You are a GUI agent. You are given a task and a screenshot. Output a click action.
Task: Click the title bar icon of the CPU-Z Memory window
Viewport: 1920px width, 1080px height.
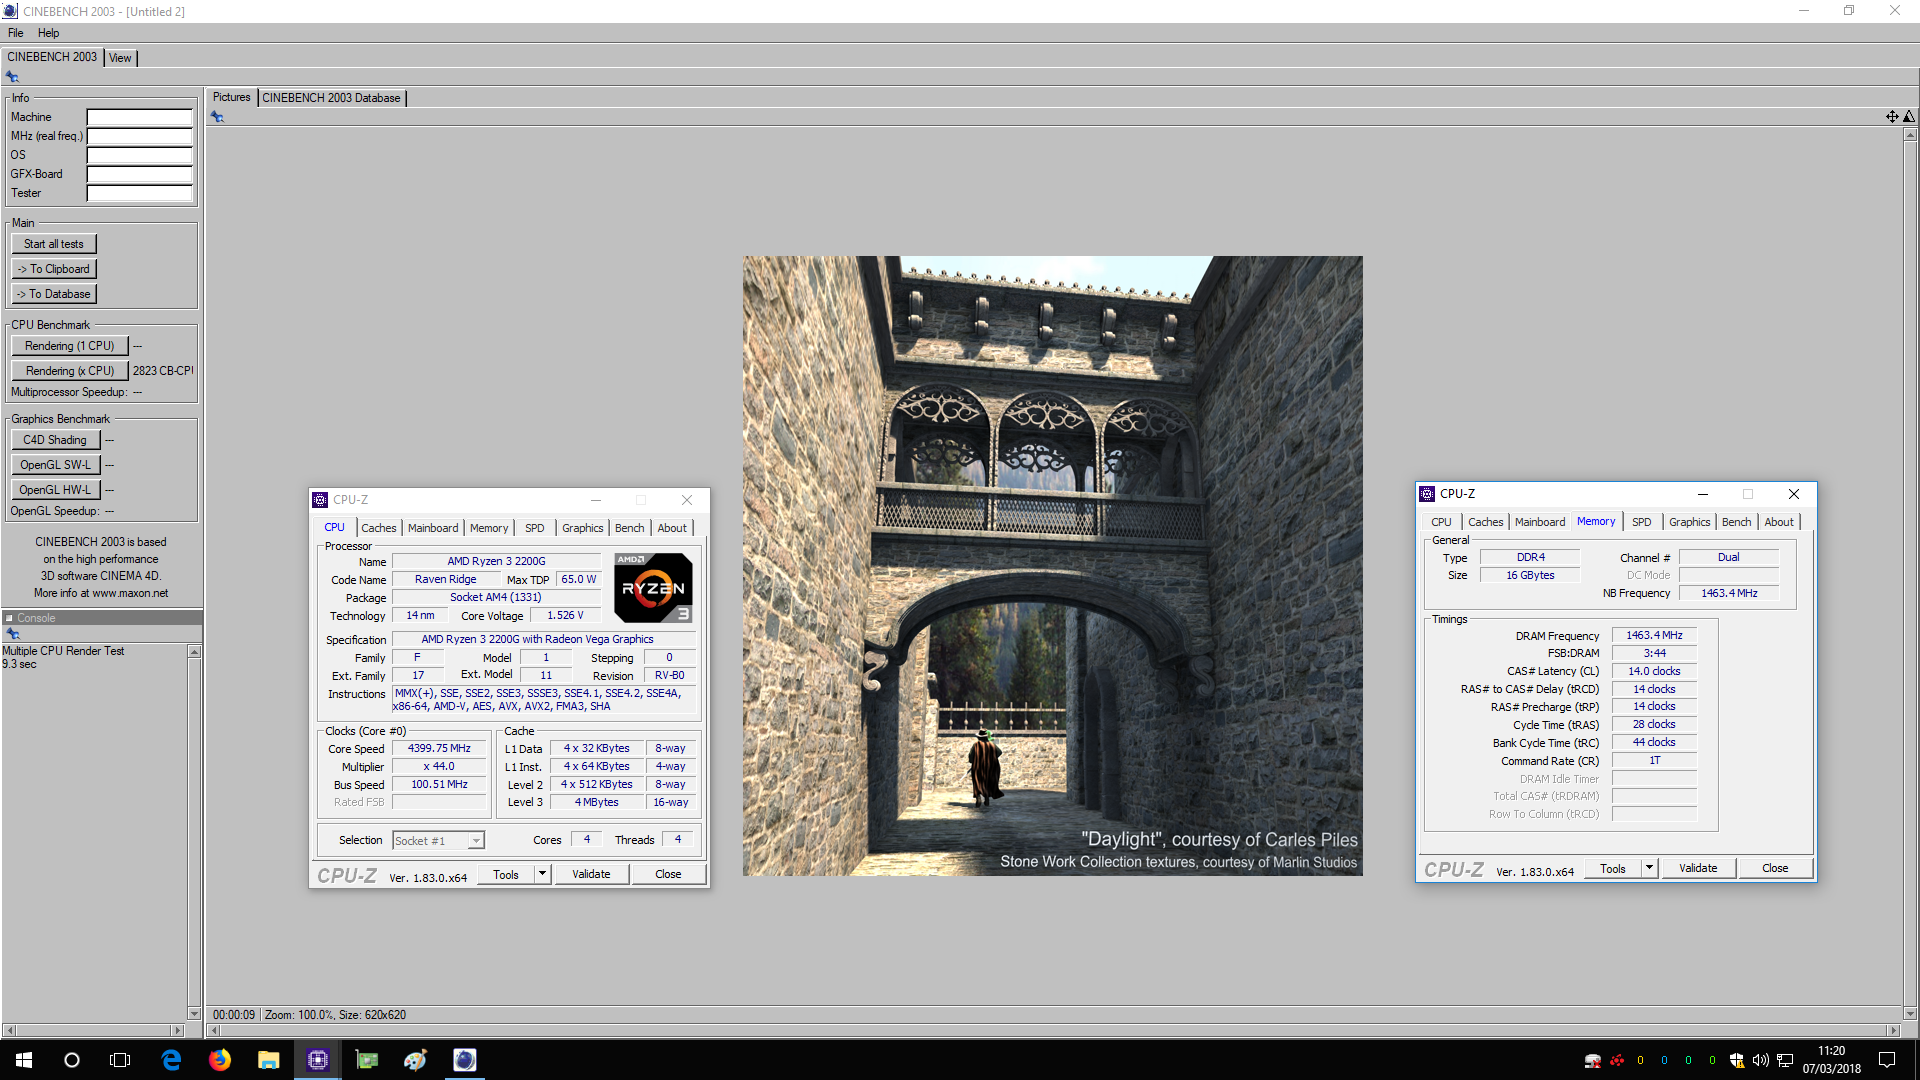pos(1427,494)
